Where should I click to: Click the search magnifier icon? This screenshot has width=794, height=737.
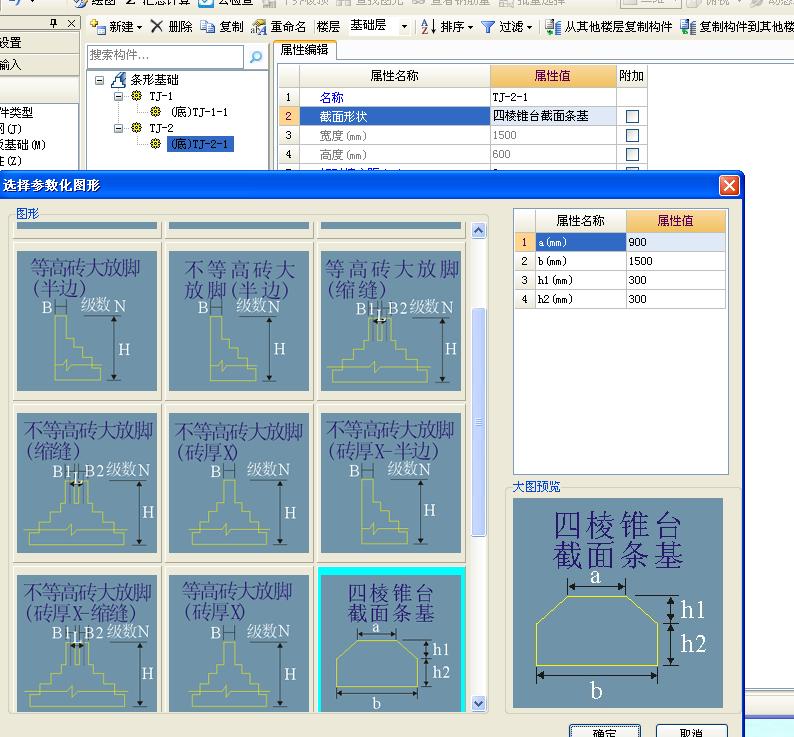coord(256,56)
